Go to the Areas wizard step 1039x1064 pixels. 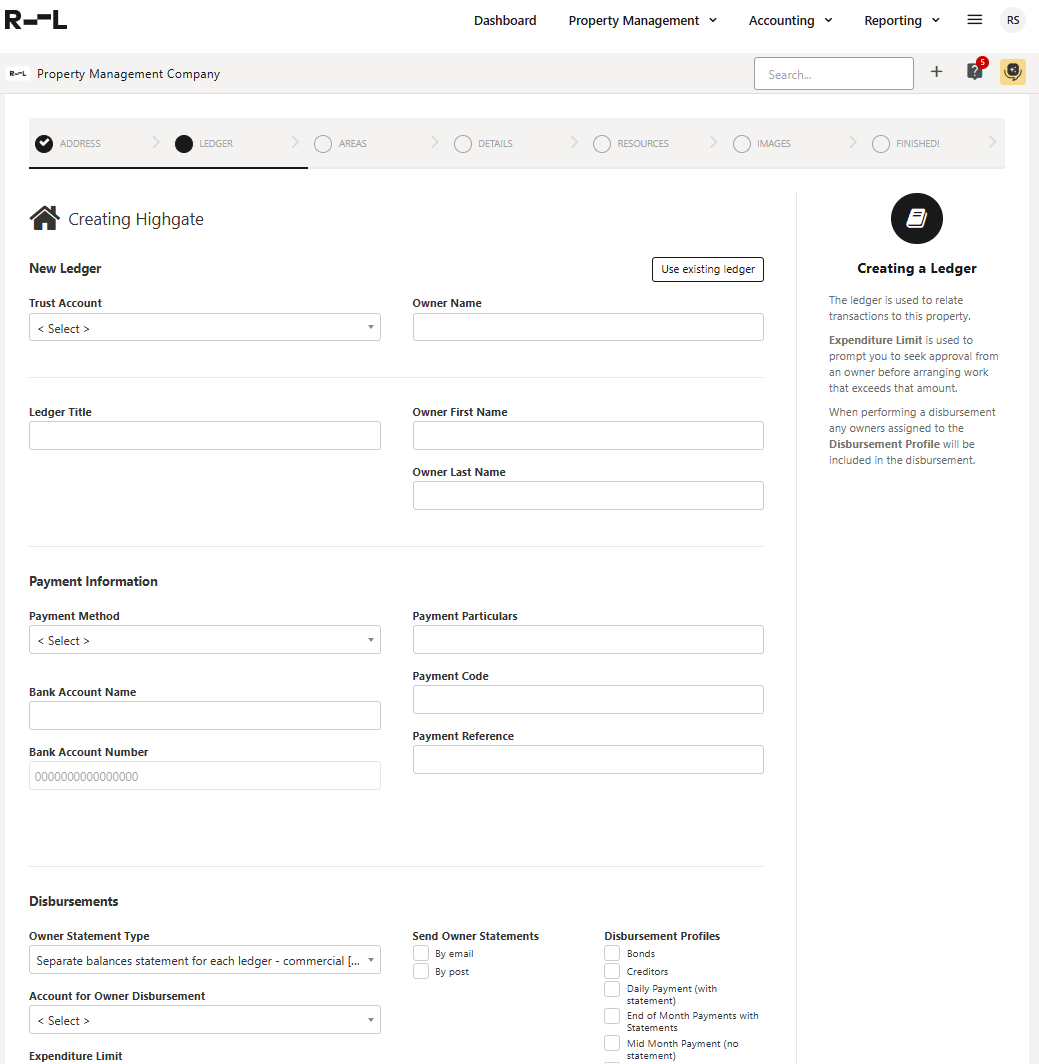click(341, 144)
